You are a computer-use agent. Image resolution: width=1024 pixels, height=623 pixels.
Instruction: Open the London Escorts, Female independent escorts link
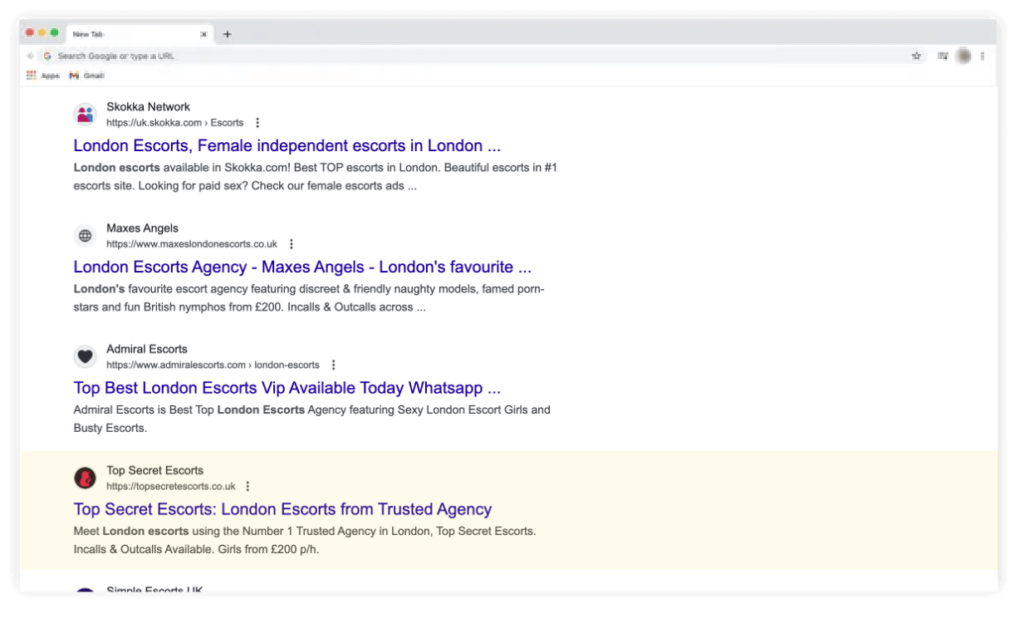click(287, 146)
